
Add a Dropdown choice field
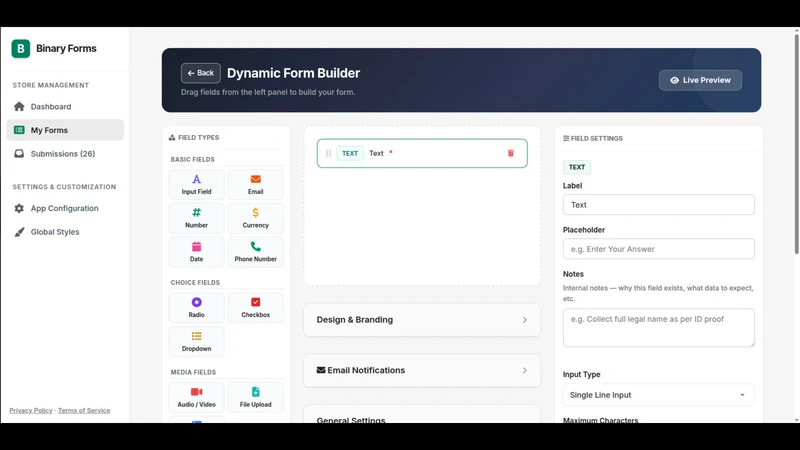(196, 341)
